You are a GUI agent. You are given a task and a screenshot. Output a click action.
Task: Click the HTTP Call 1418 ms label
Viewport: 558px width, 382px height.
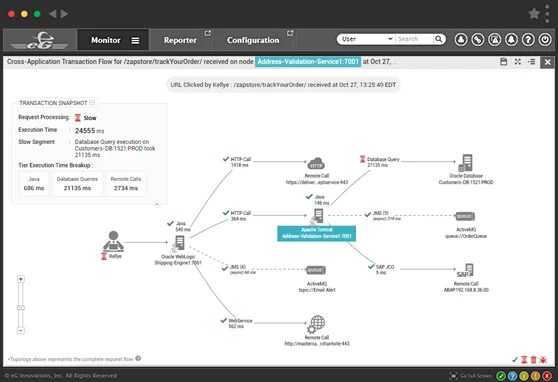[241, 162]
